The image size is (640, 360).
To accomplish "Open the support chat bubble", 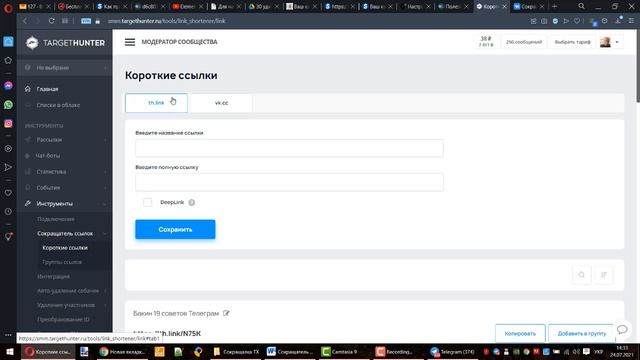I will click(622, 329).
